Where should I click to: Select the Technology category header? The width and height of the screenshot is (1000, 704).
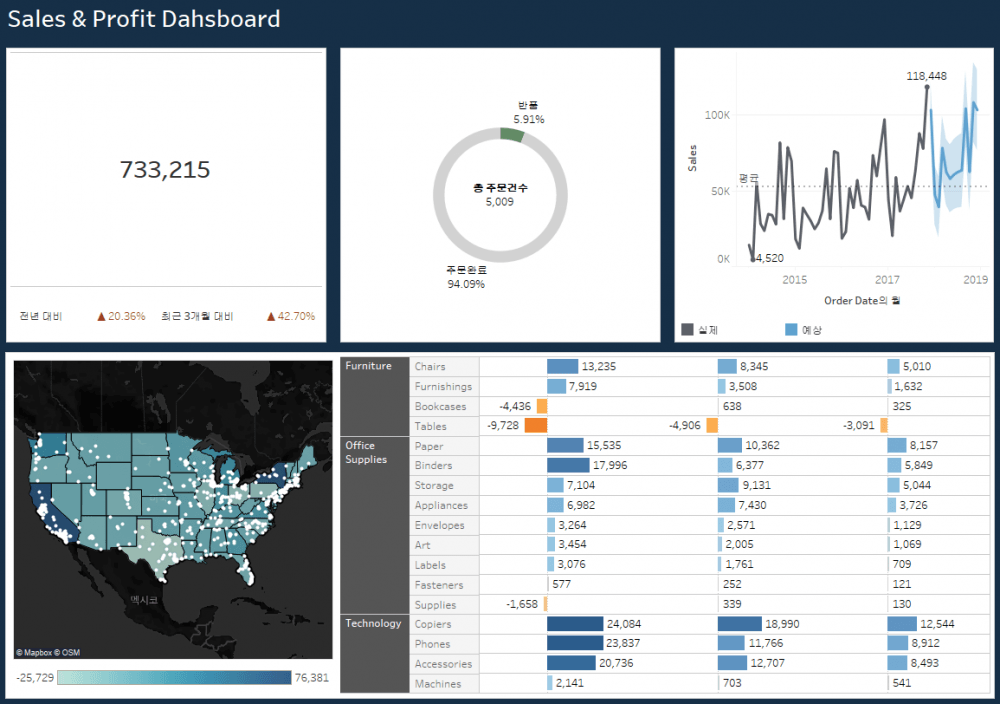tap(375, 624)
